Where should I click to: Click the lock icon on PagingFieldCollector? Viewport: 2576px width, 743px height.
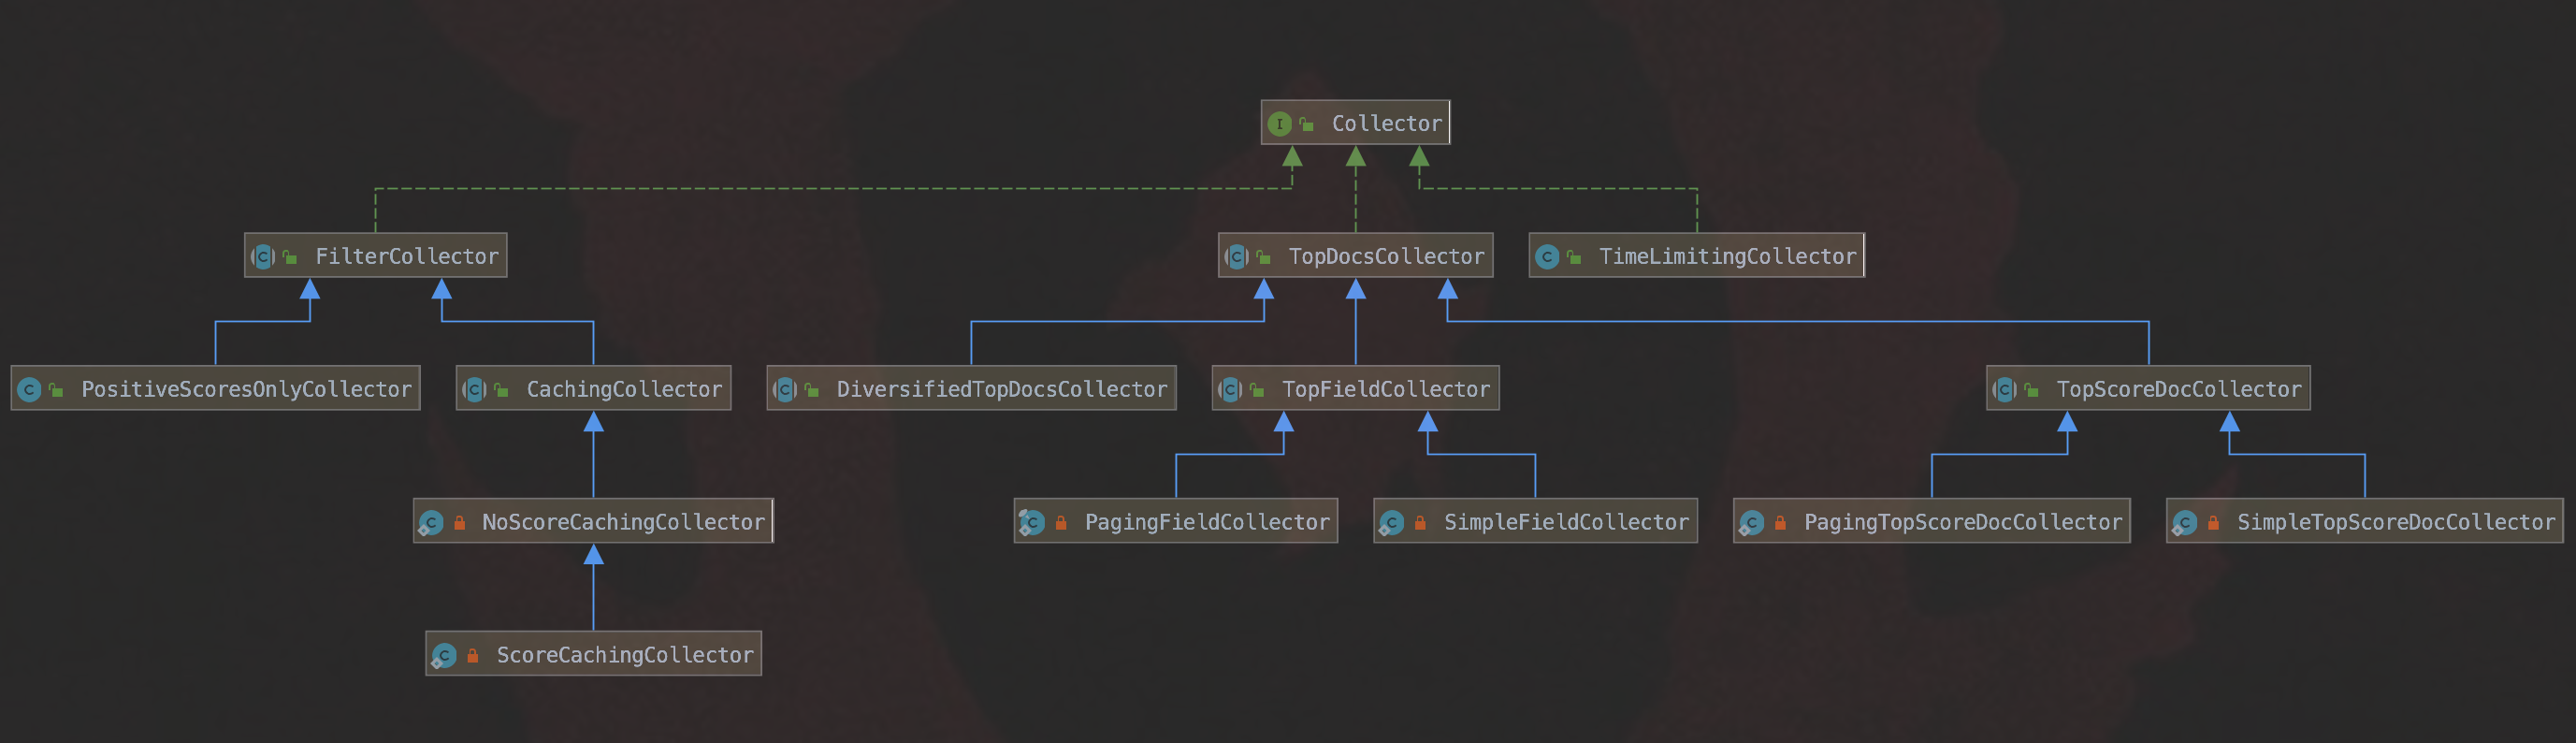click(x=1061, y=522)
